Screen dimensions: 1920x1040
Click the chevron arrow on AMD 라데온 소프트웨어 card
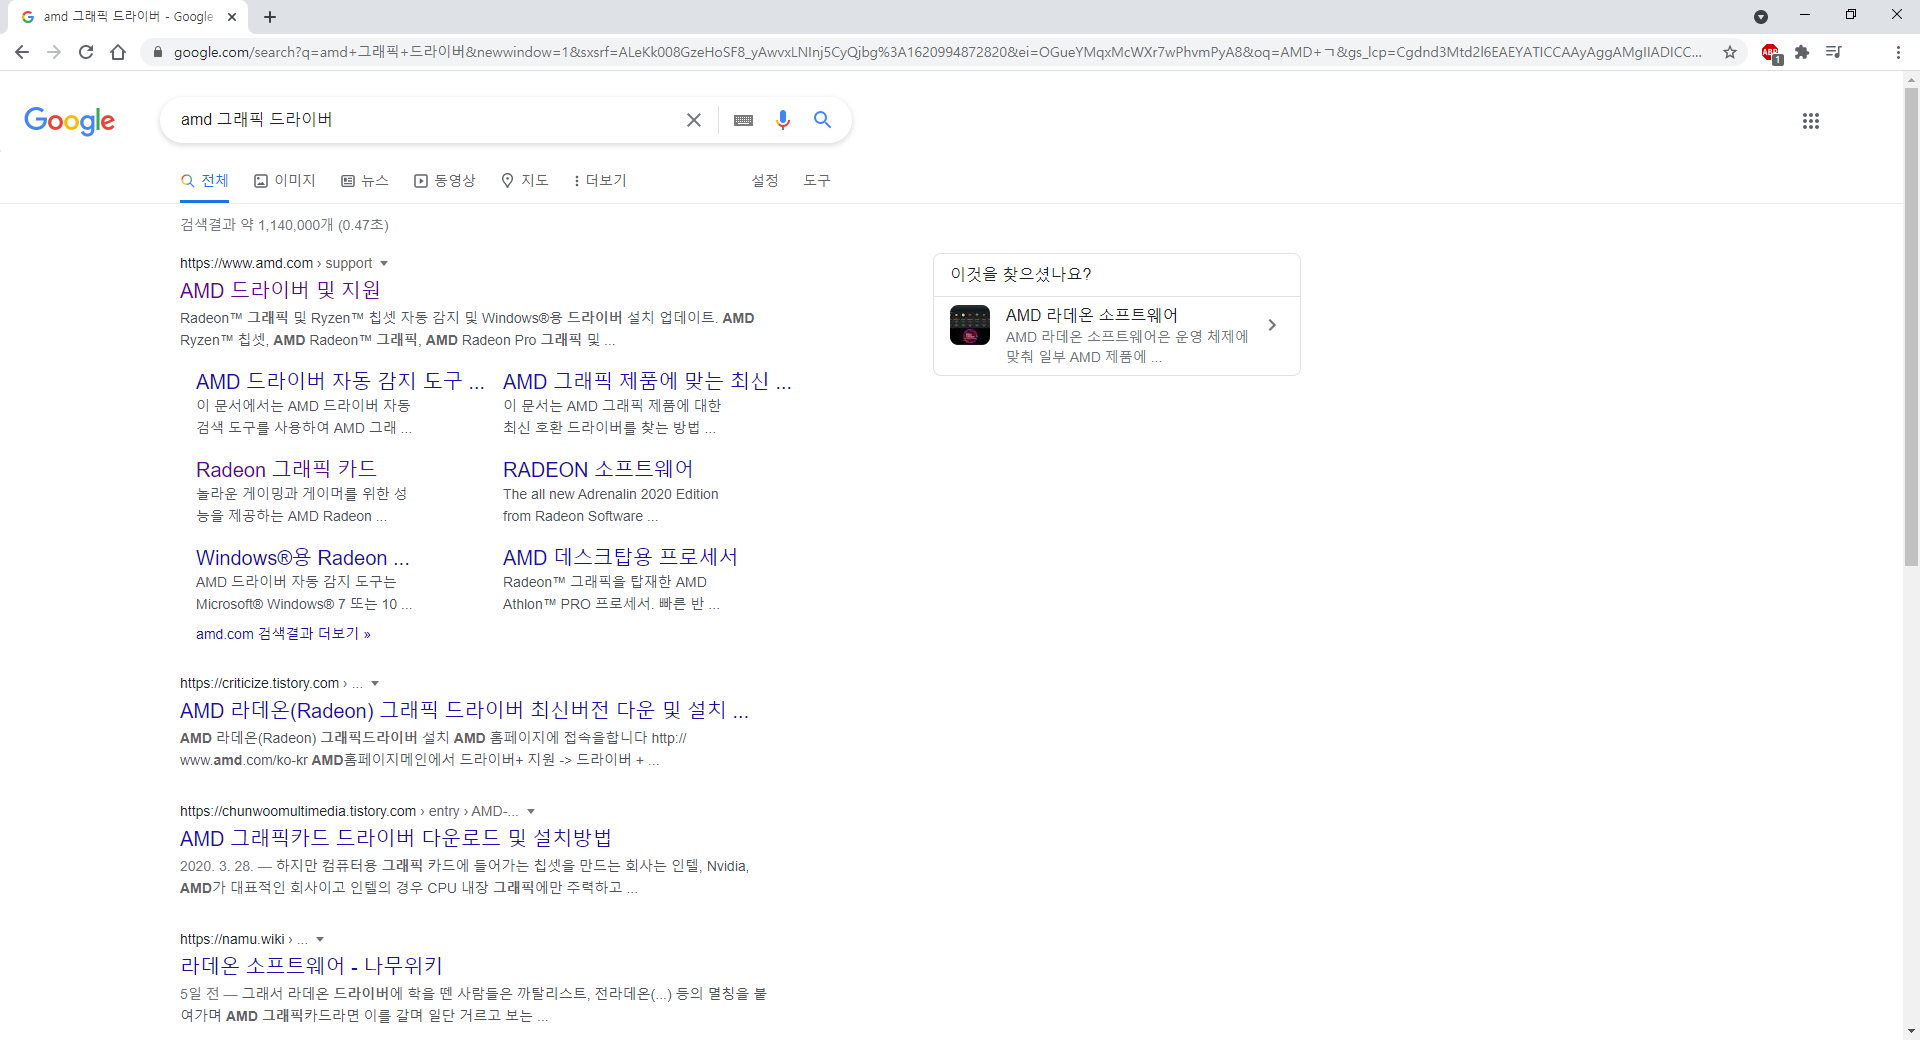tap(1272, 325)
